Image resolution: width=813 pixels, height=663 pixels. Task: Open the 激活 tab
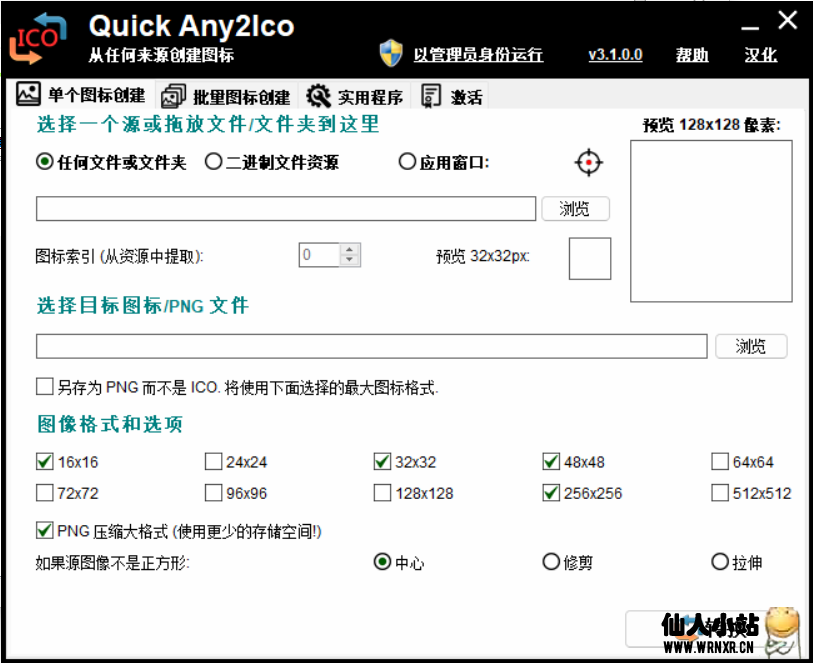pyautogui.click(x=455, y=95)
